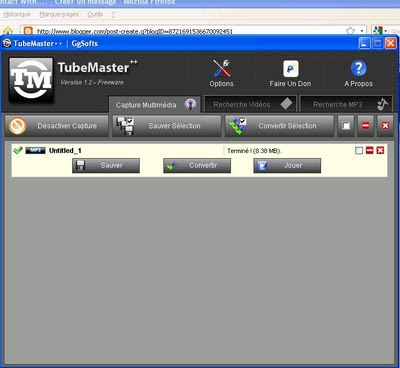Viewport: 400px width, 368px height.
Task: Maximize the TubeMaster window
Action: (x=378, y=43)
